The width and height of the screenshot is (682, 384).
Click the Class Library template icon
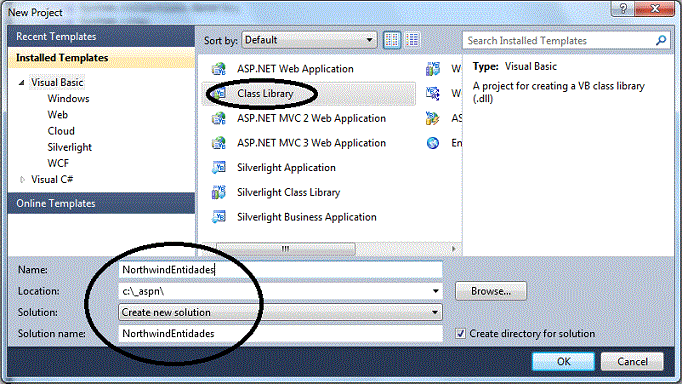(x=220, y=93)
